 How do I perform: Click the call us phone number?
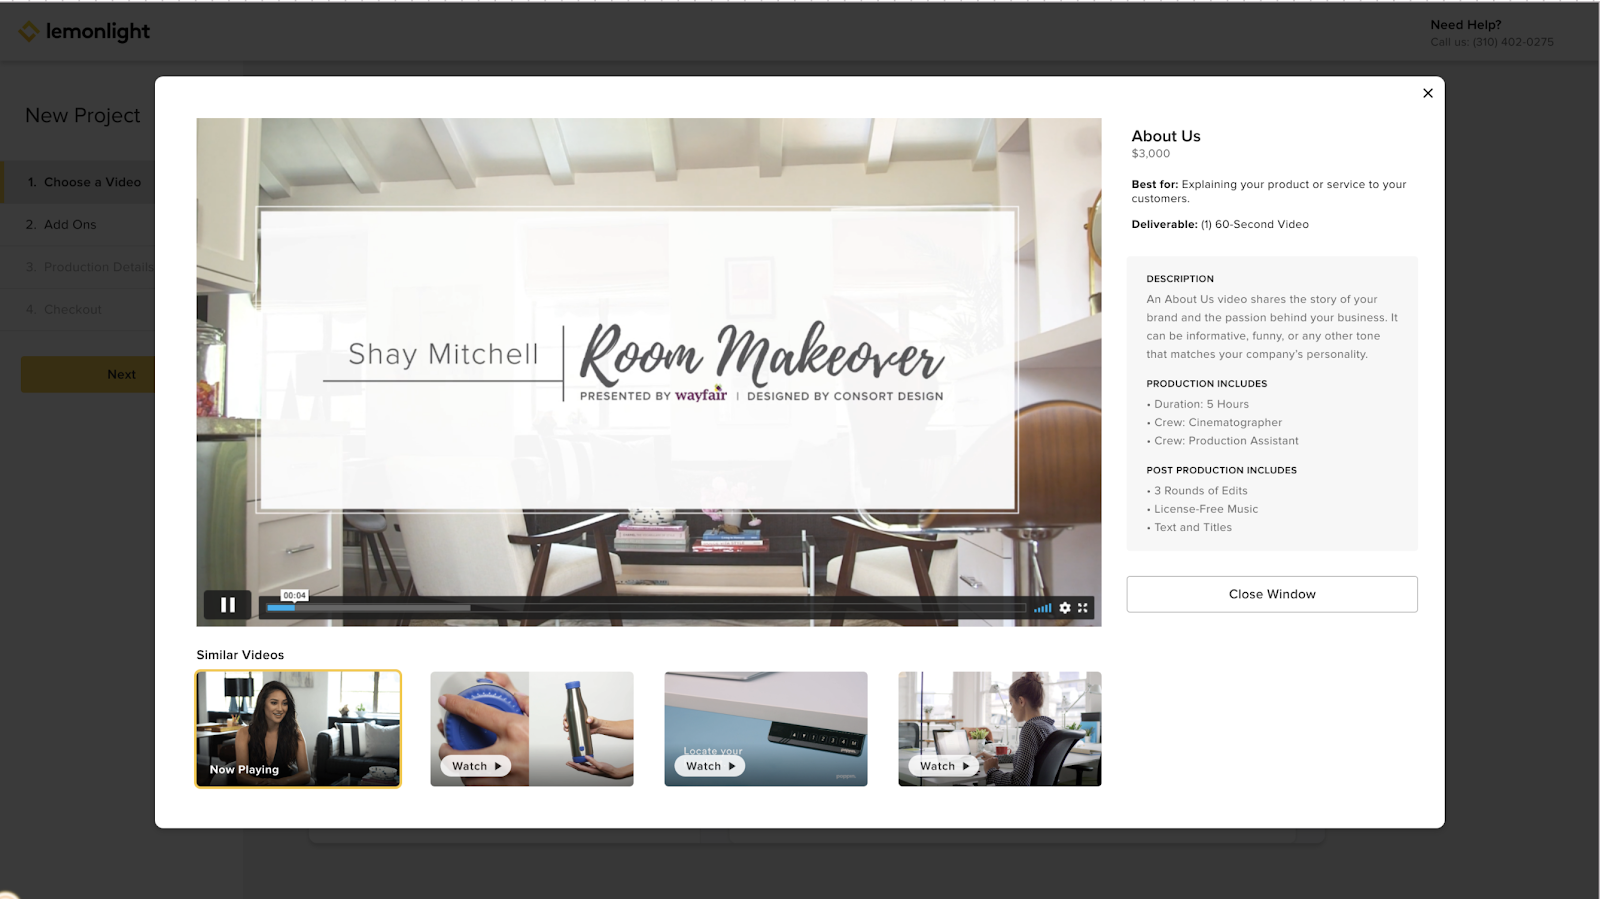[1513, 42]
